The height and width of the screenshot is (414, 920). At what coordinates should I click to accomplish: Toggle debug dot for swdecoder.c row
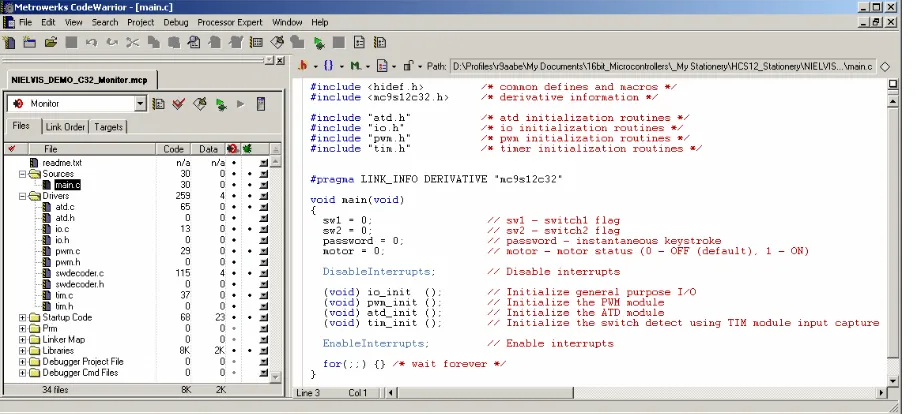[x=249, y=273]
